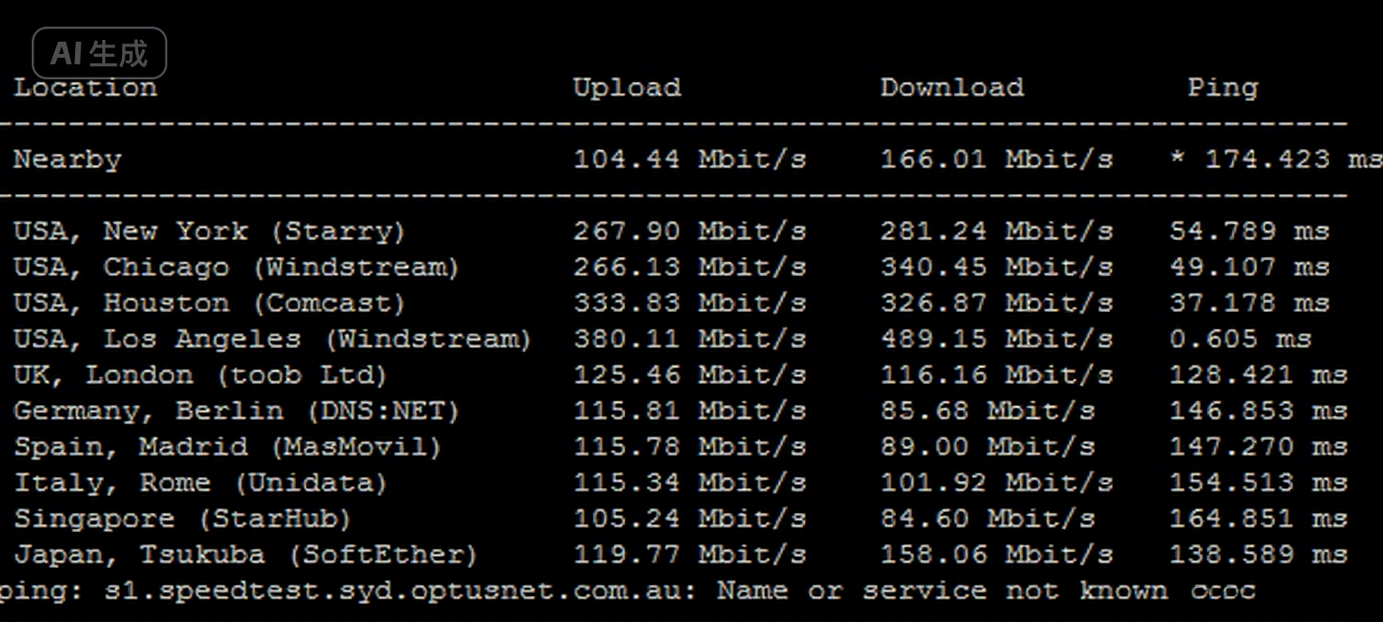The image size is (1383, 622).
Task: Click the Germany, Berlin (DNS:NET) entry
Action: (x=236, y=412)
